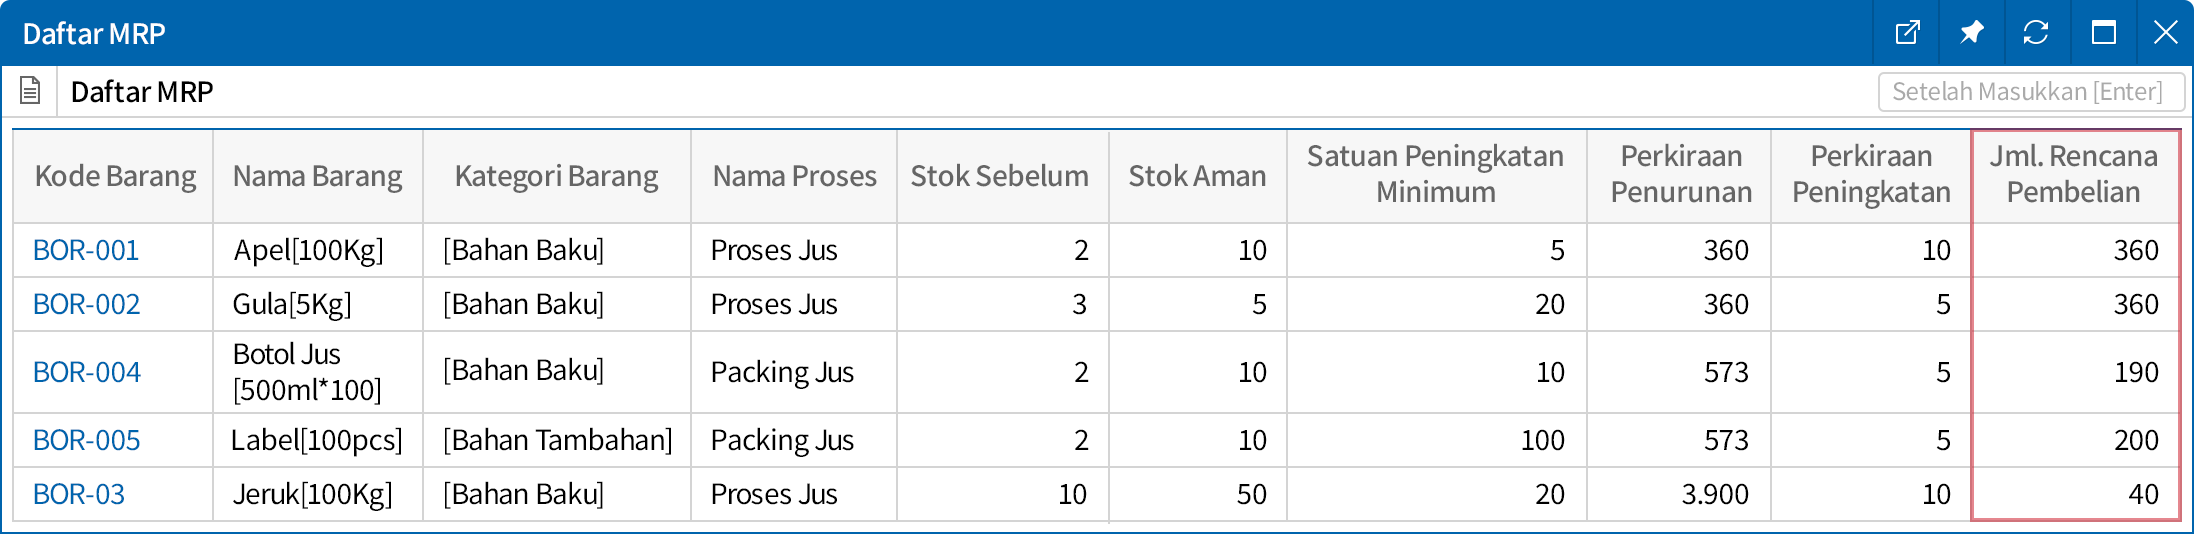Refresh the Daftar MRP list

point(2036,33)
